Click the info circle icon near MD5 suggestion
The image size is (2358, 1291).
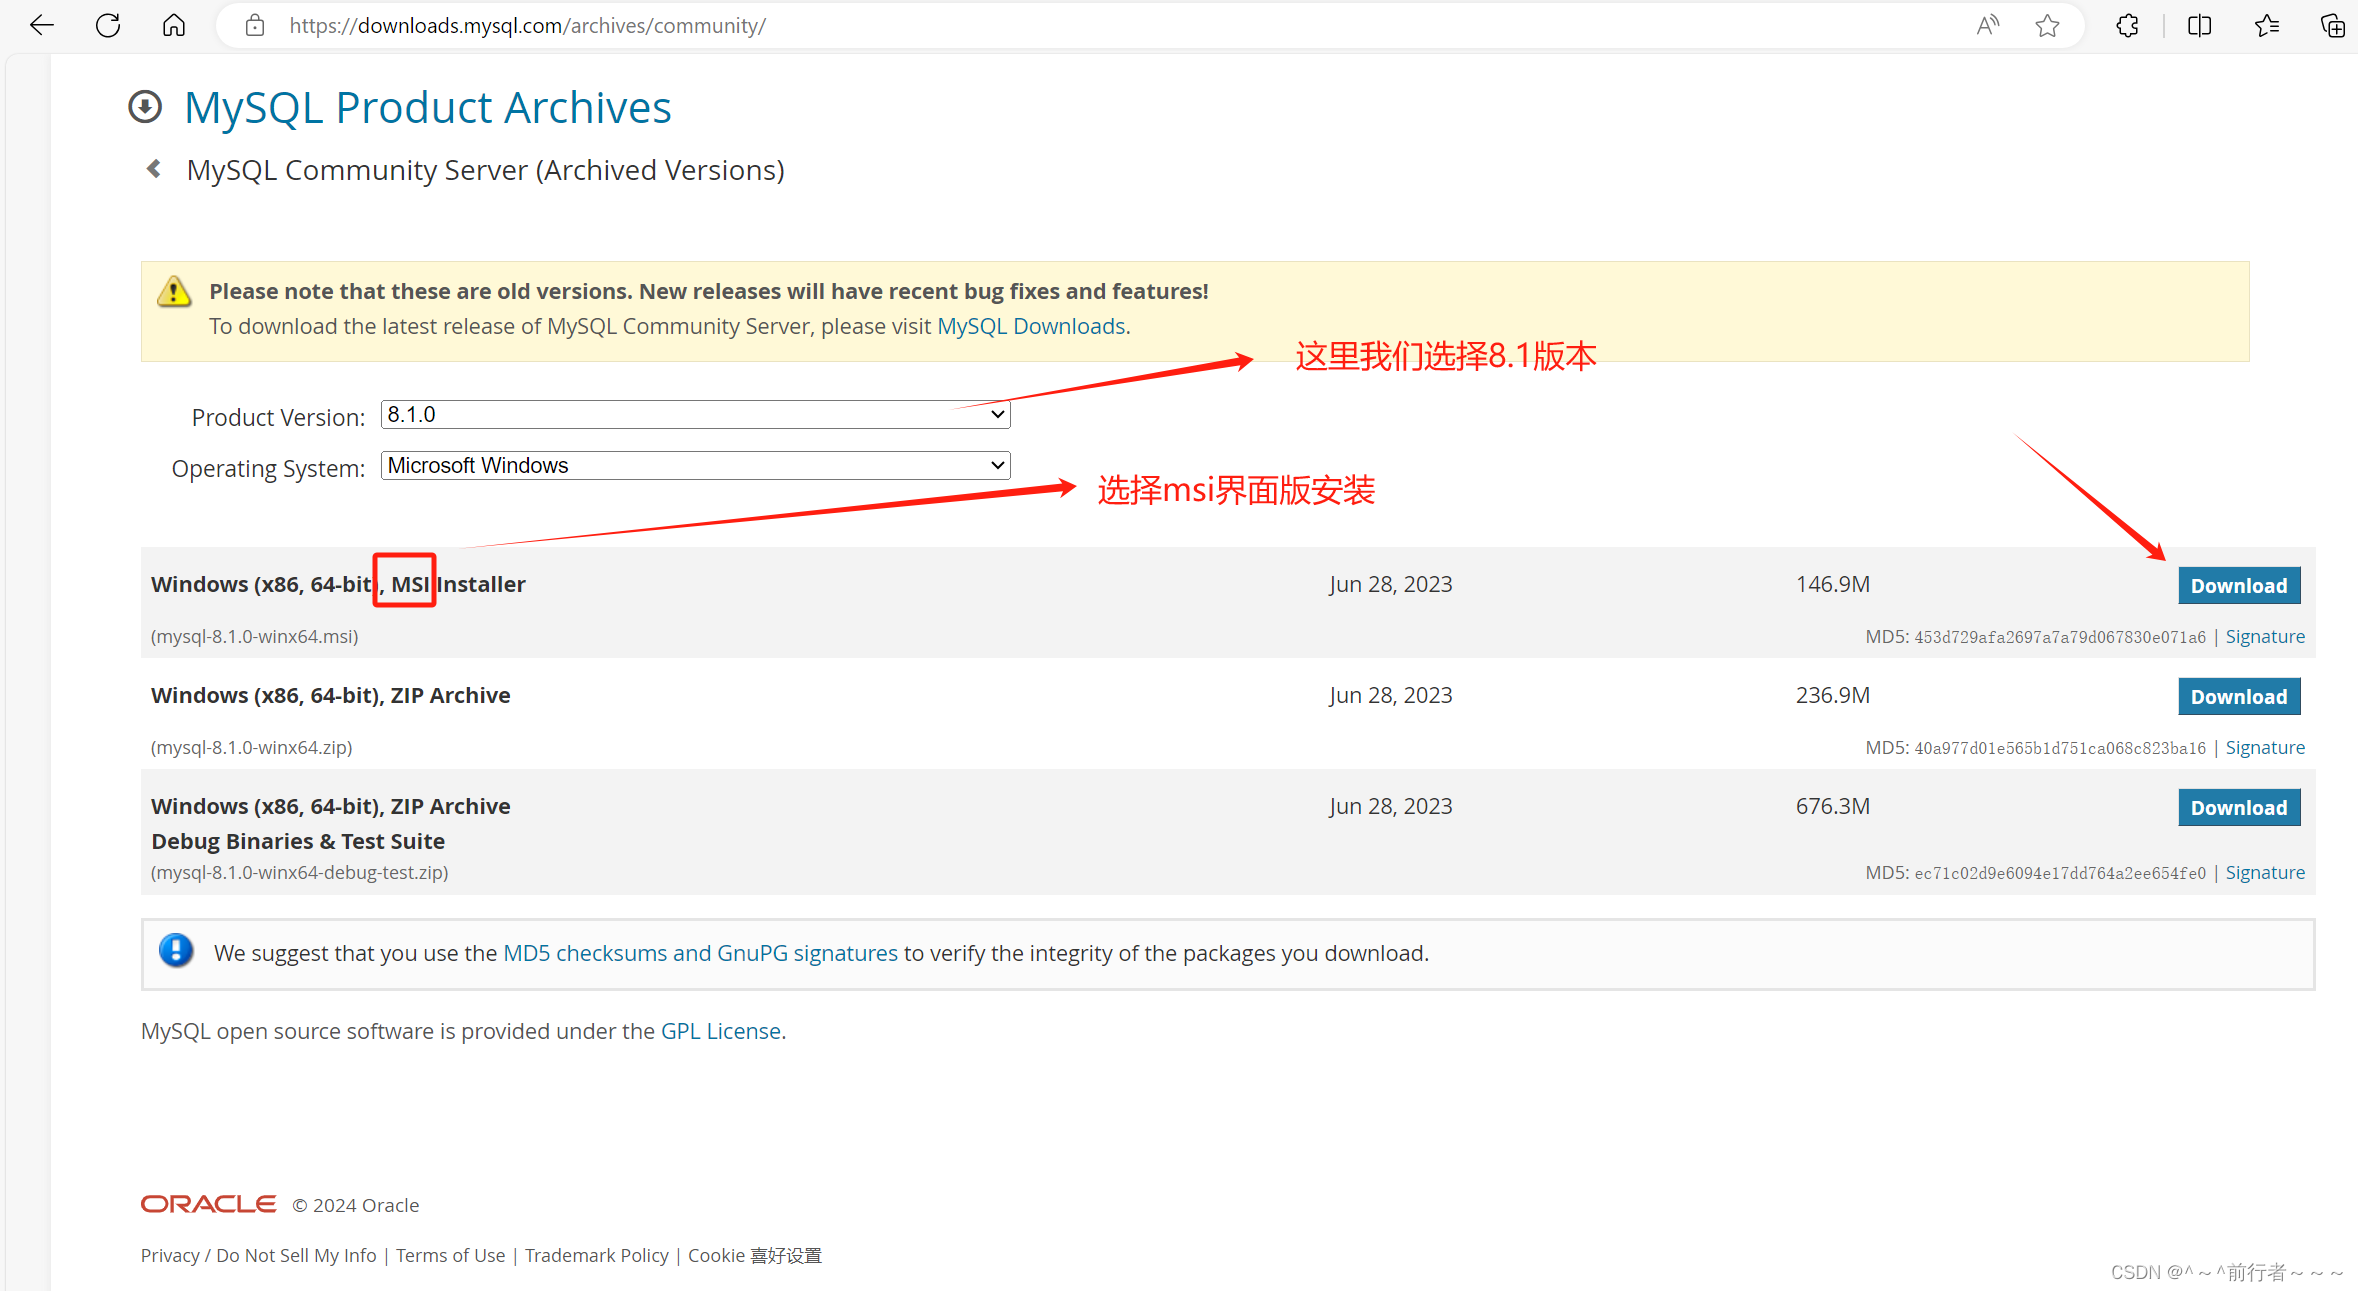click(x=175, y=952)
